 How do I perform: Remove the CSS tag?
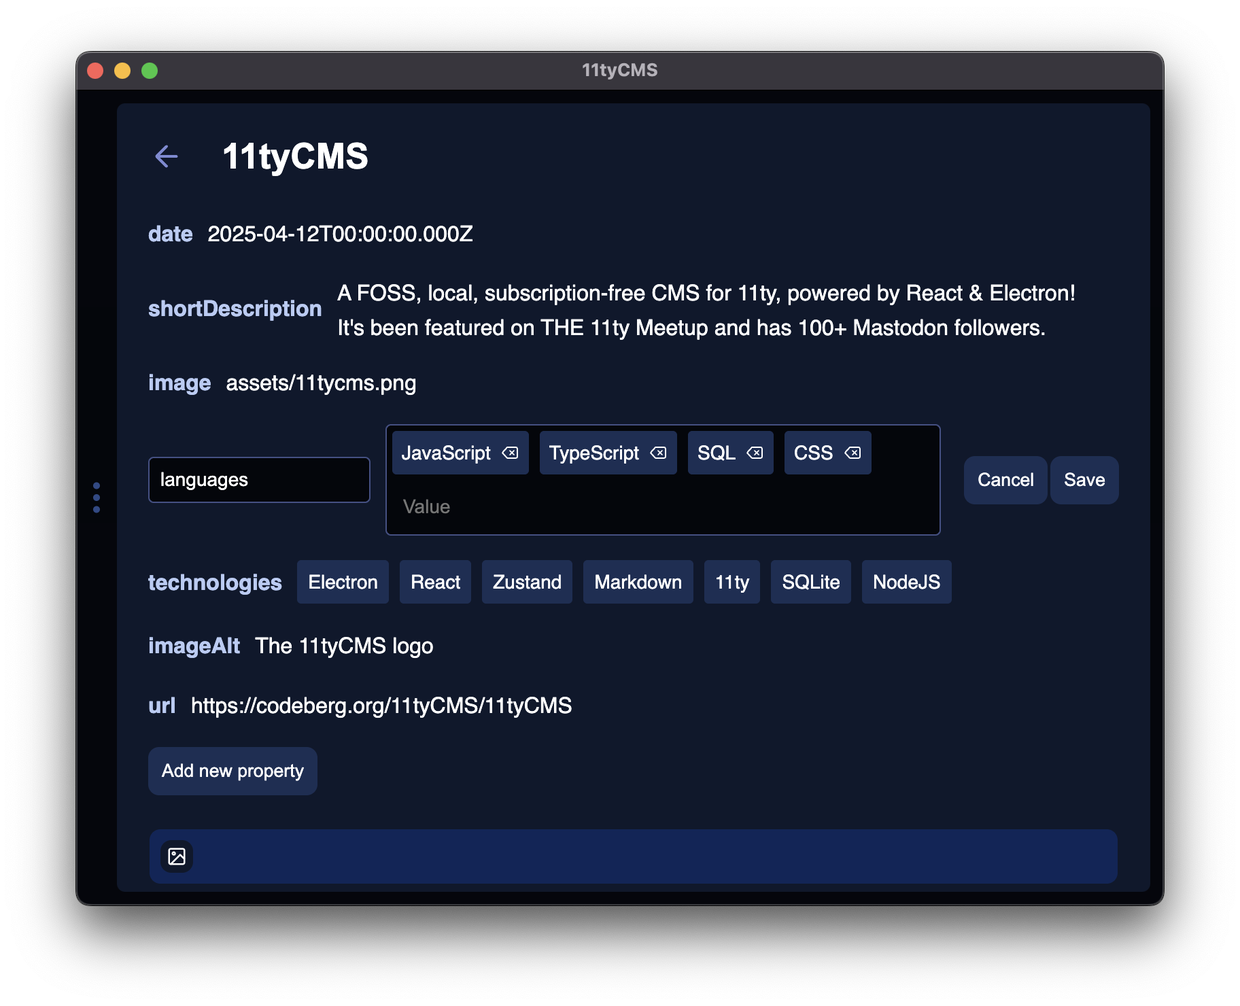tap(853, 453)
